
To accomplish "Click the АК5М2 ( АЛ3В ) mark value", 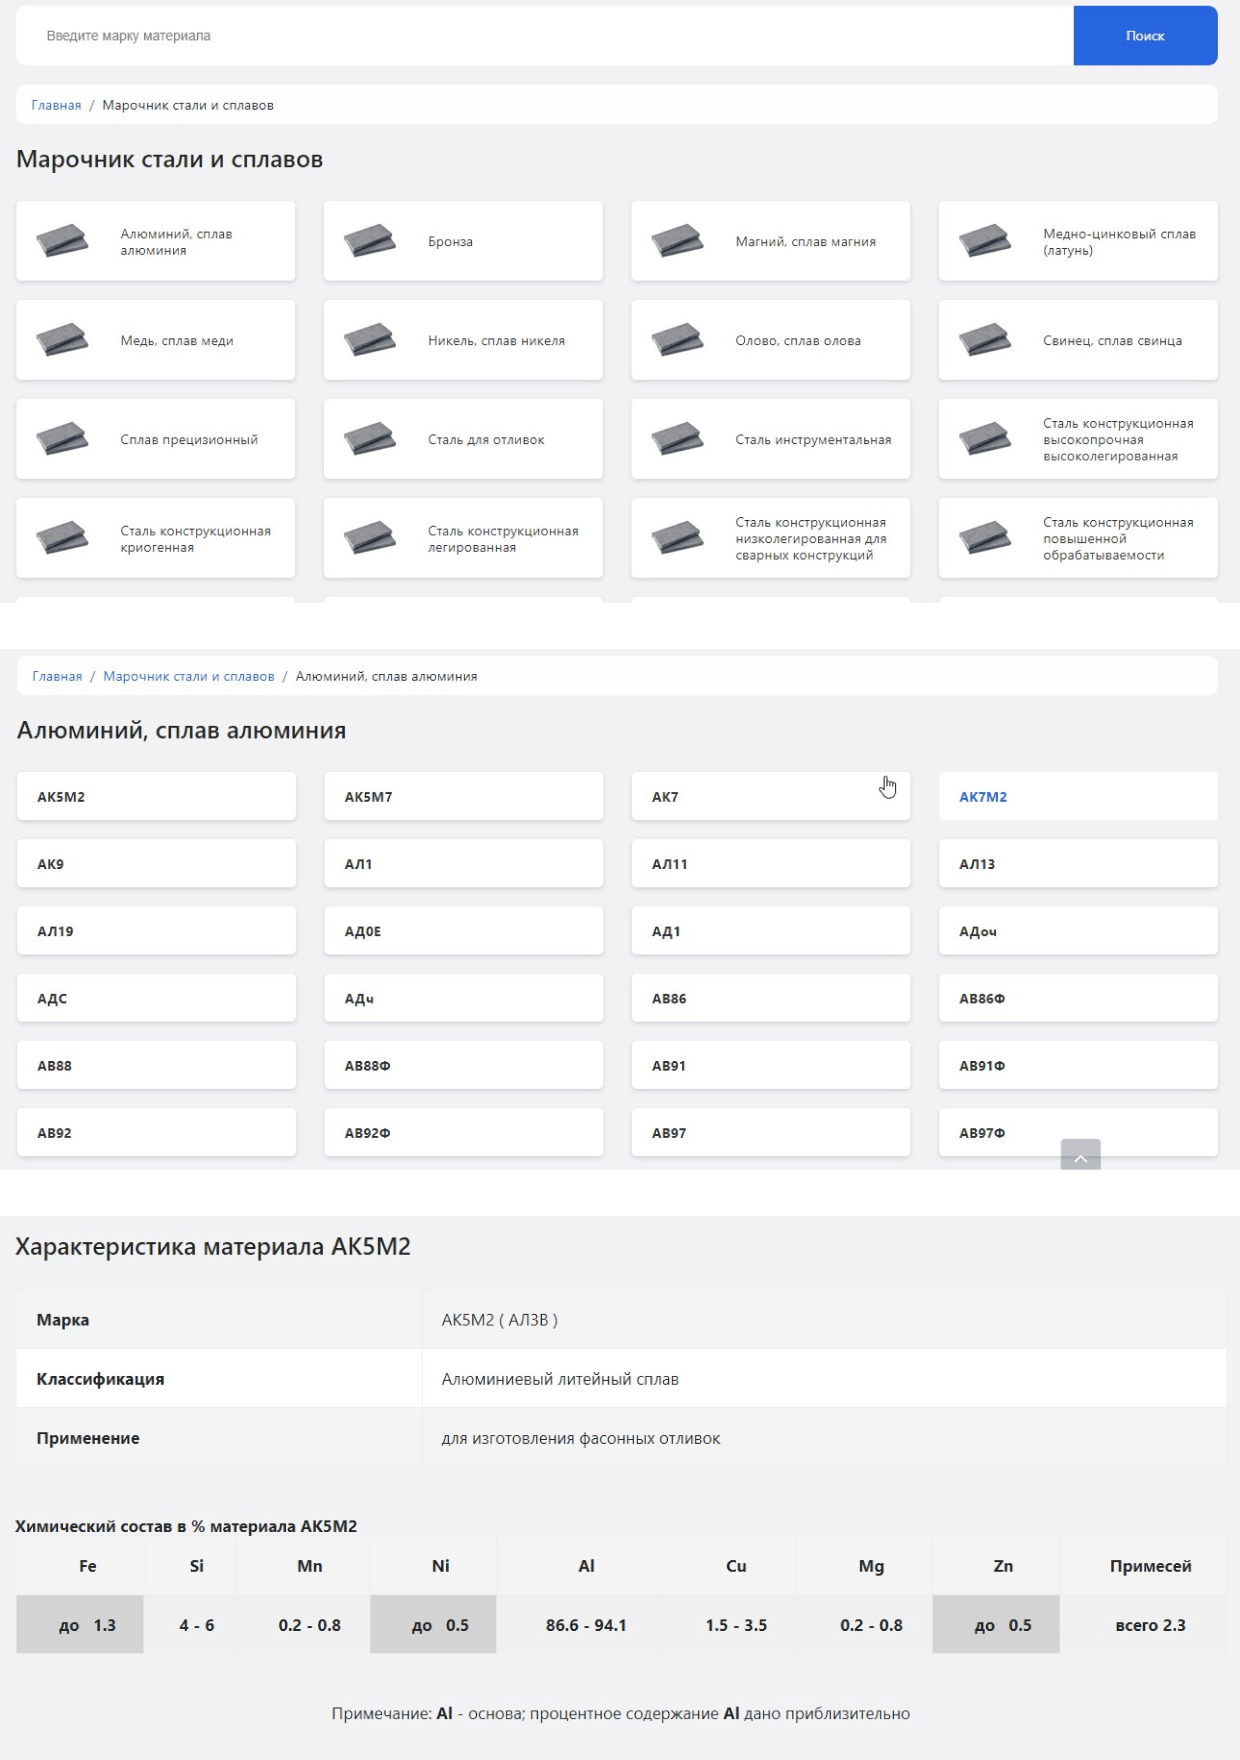I will (x=500, y=1319).
